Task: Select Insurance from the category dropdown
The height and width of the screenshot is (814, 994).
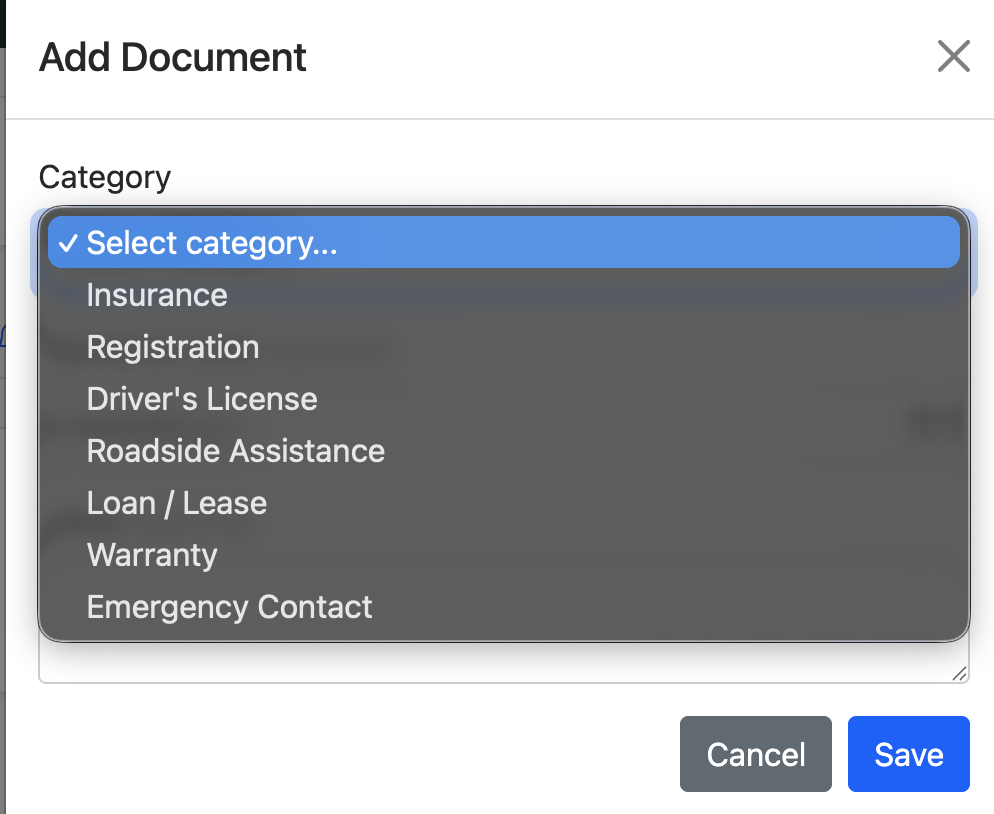Action: tap(156, 294)
